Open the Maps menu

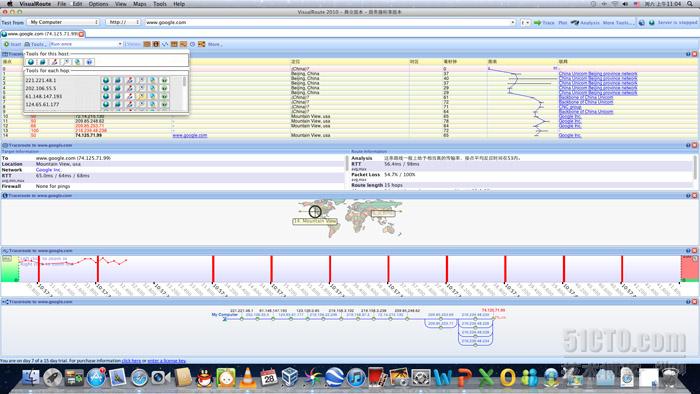pyautogui.click(x=140, y=4)
